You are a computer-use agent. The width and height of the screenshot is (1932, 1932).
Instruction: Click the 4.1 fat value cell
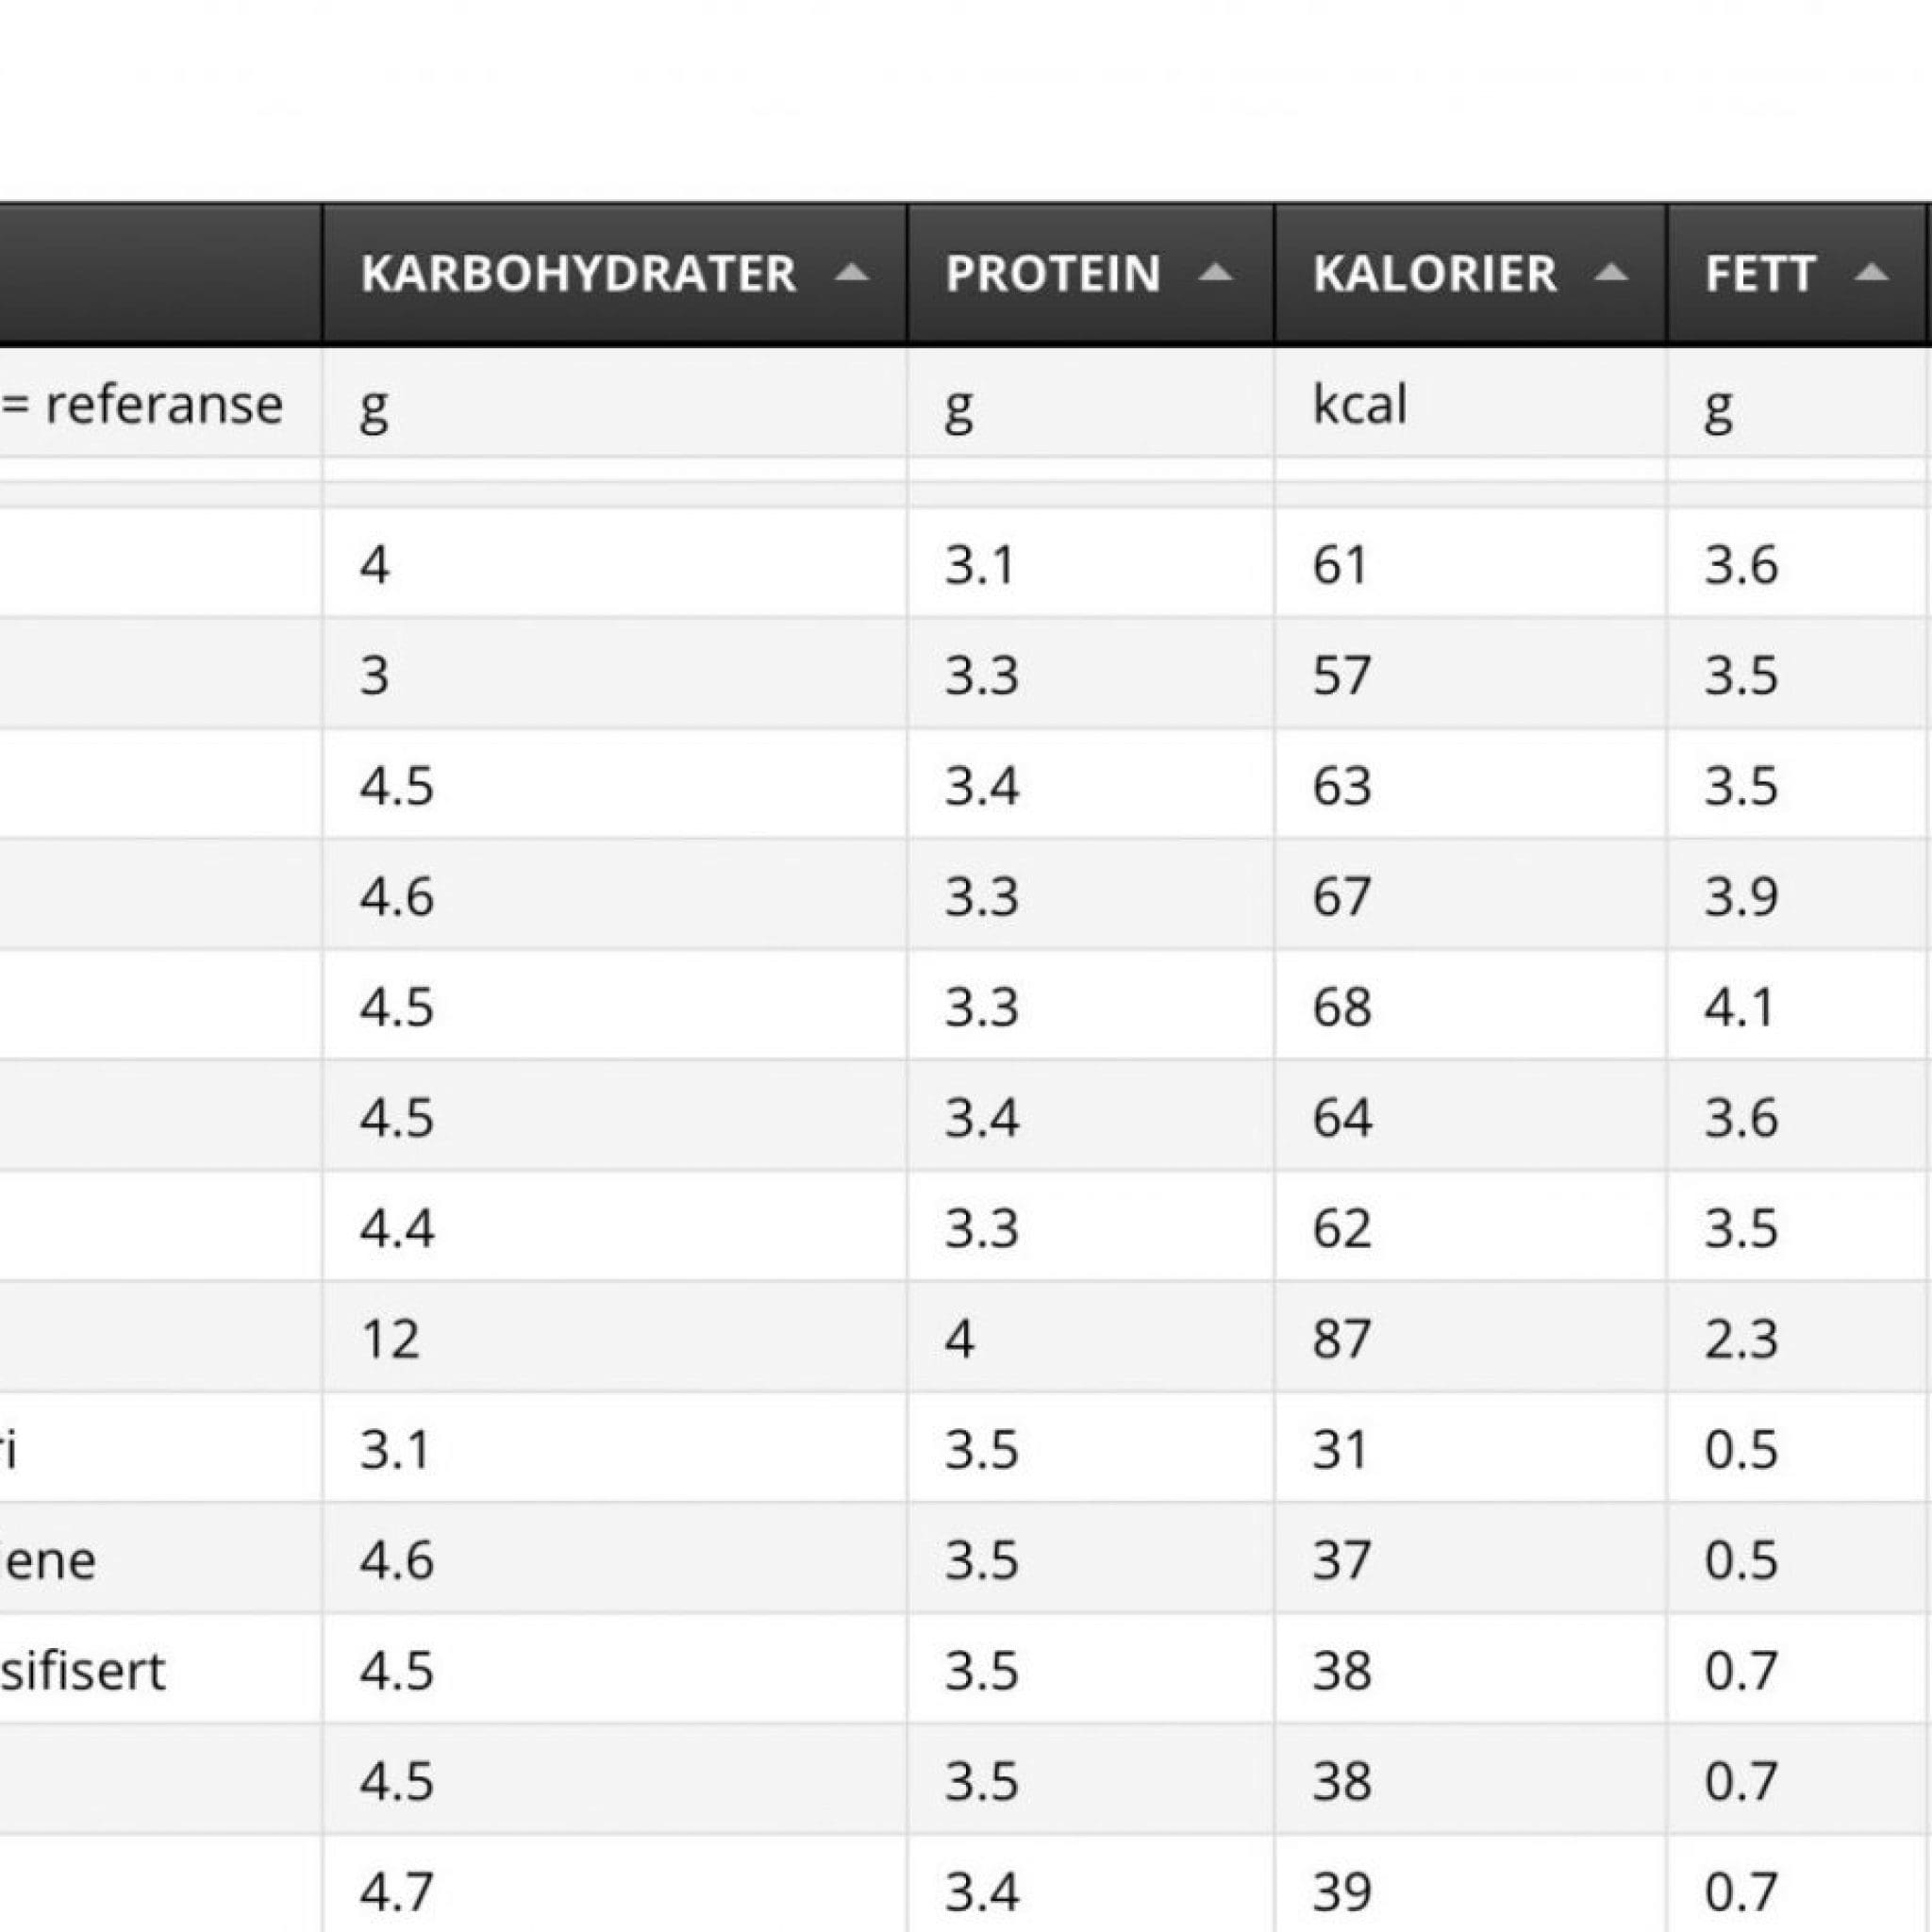click(x=1799, y=1005)
